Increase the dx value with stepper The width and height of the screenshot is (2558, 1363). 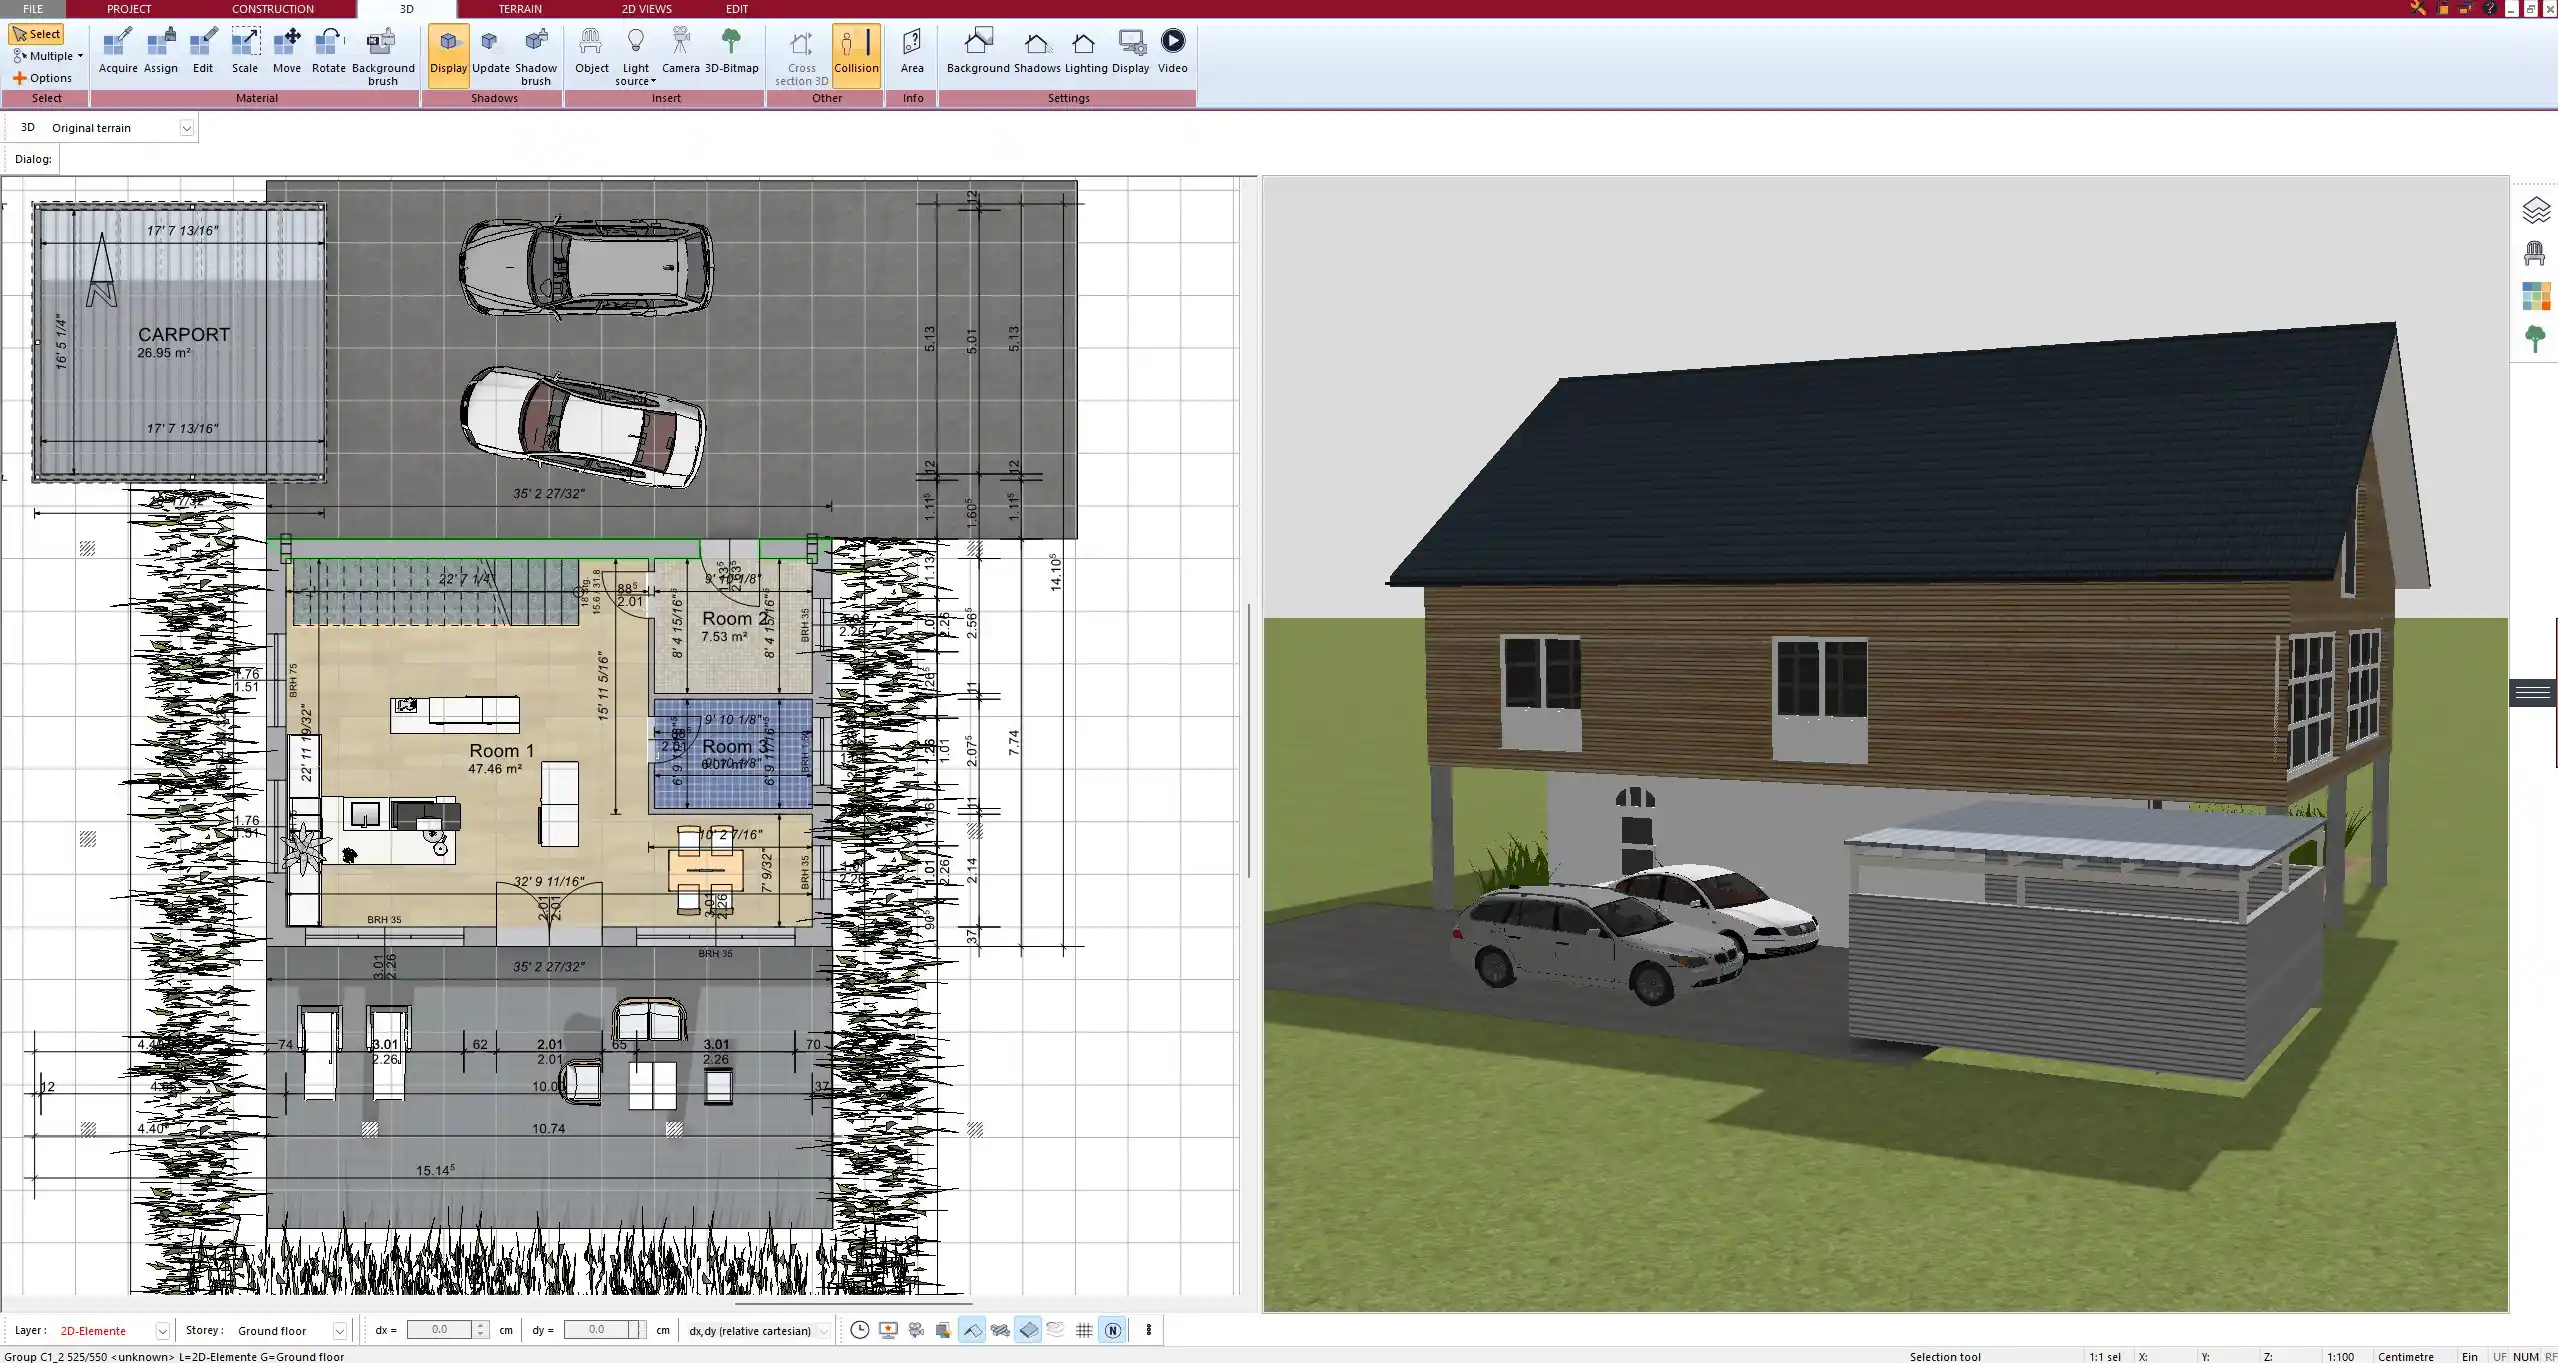tap(481, 1326)
